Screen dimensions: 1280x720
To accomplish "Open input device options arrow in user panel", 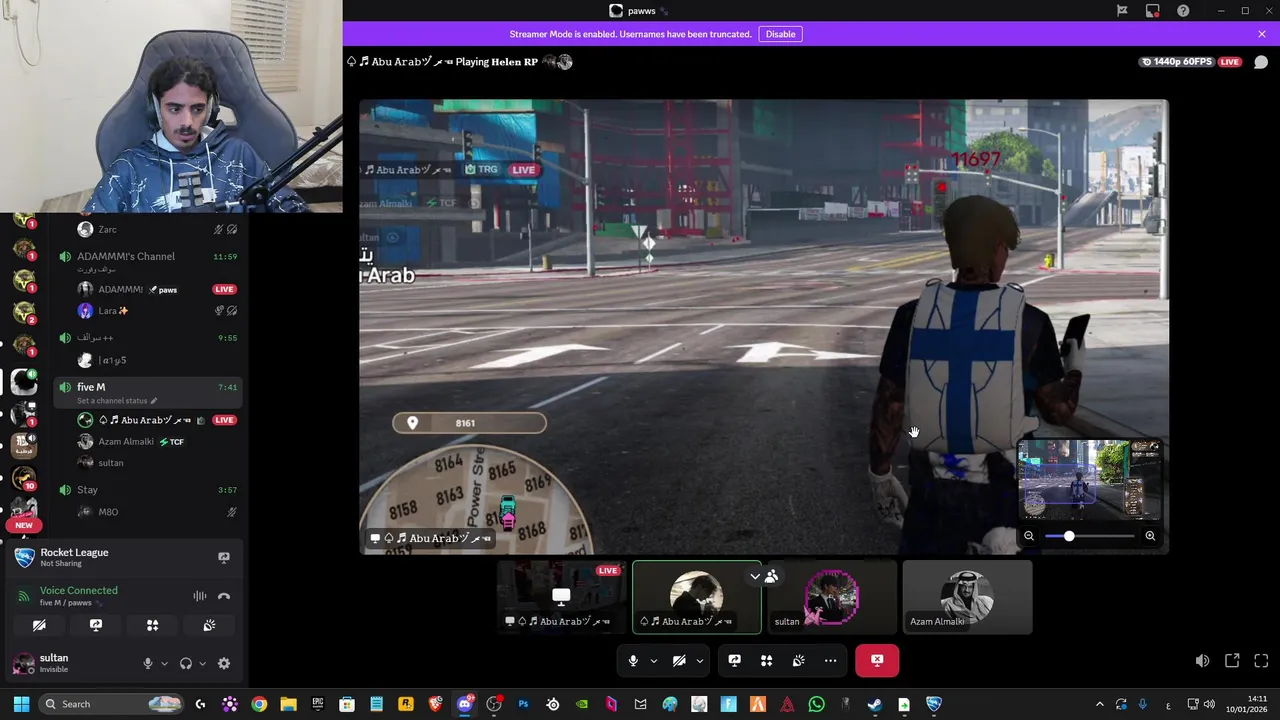I will [x=164, y=663].
